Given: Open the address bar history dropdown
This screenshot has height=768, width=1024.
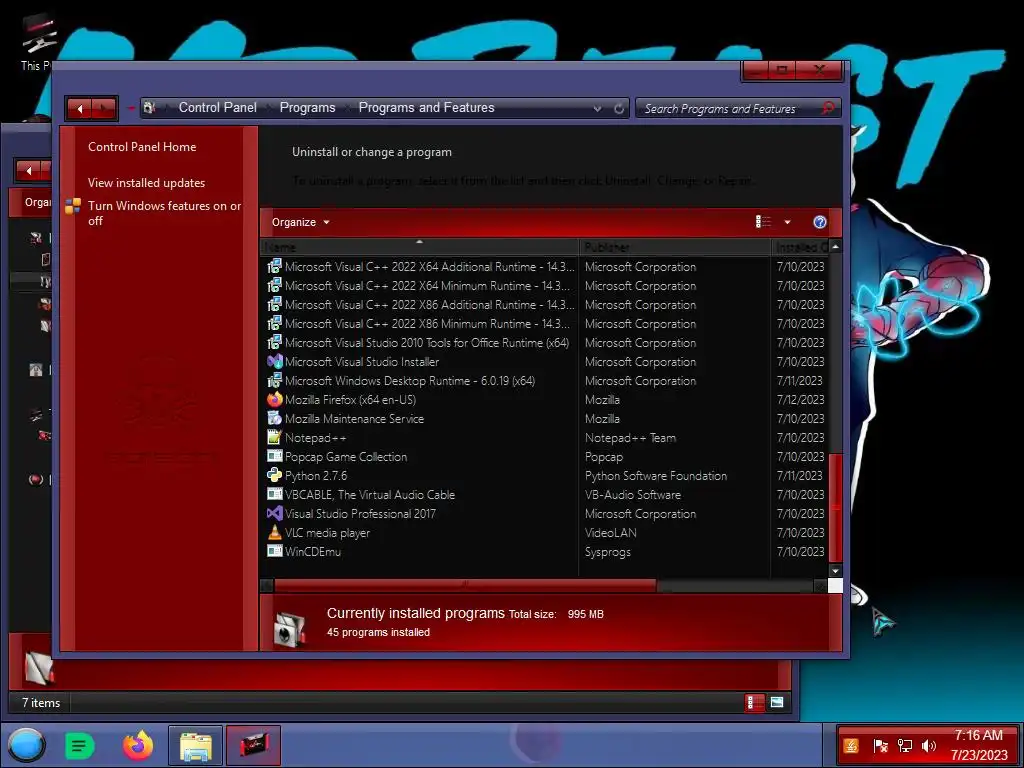Looking at the screenshot, I should pos(597,108).
